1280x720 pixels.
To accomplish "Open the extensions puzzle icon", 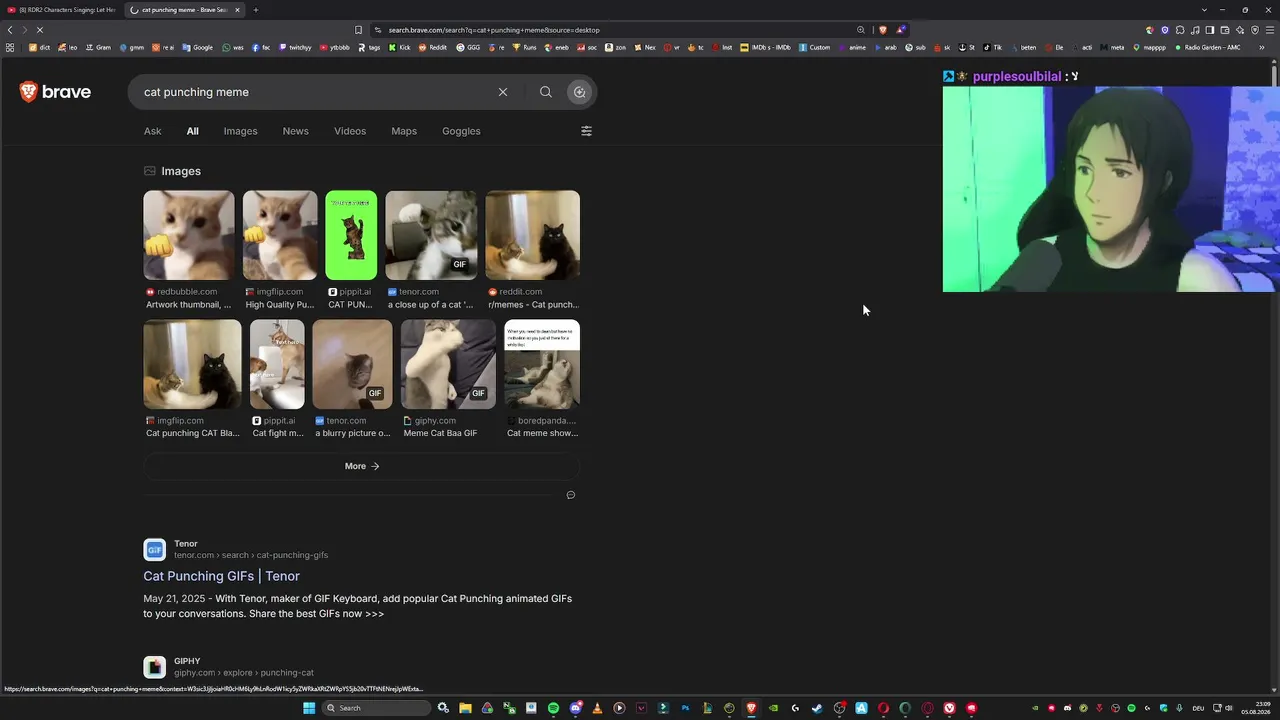I will 1180,30.
